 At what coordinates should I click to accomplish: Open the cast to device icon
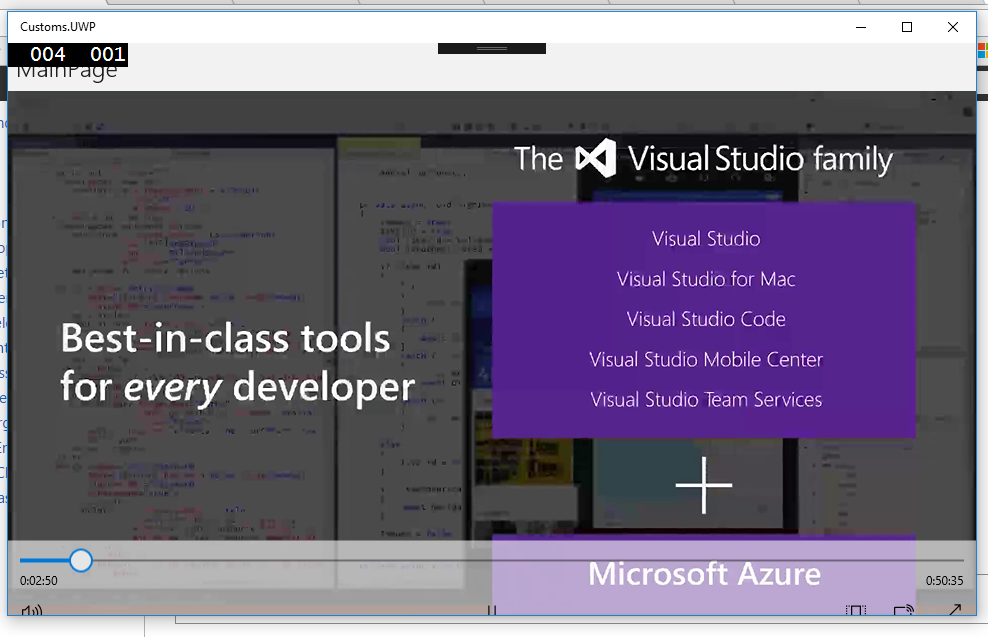(x=904, y=610)
